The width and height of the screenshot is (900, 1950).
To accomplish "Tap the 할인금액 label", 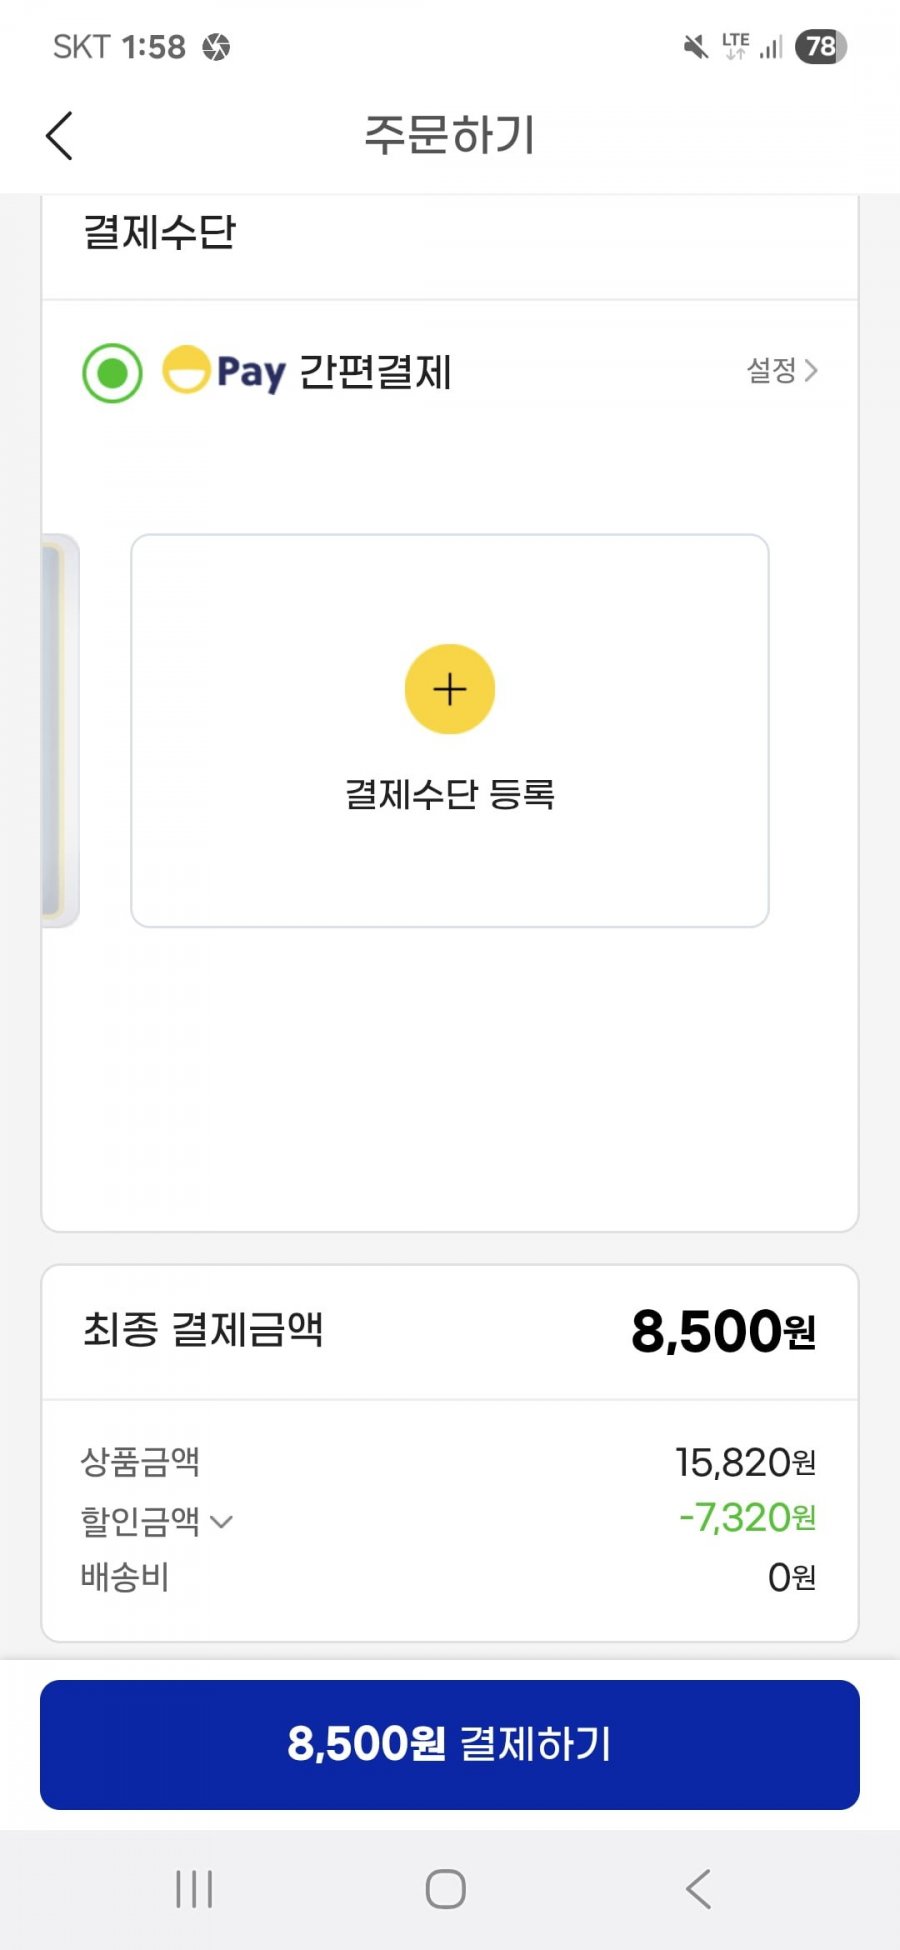I will [x=140, y=1521].
